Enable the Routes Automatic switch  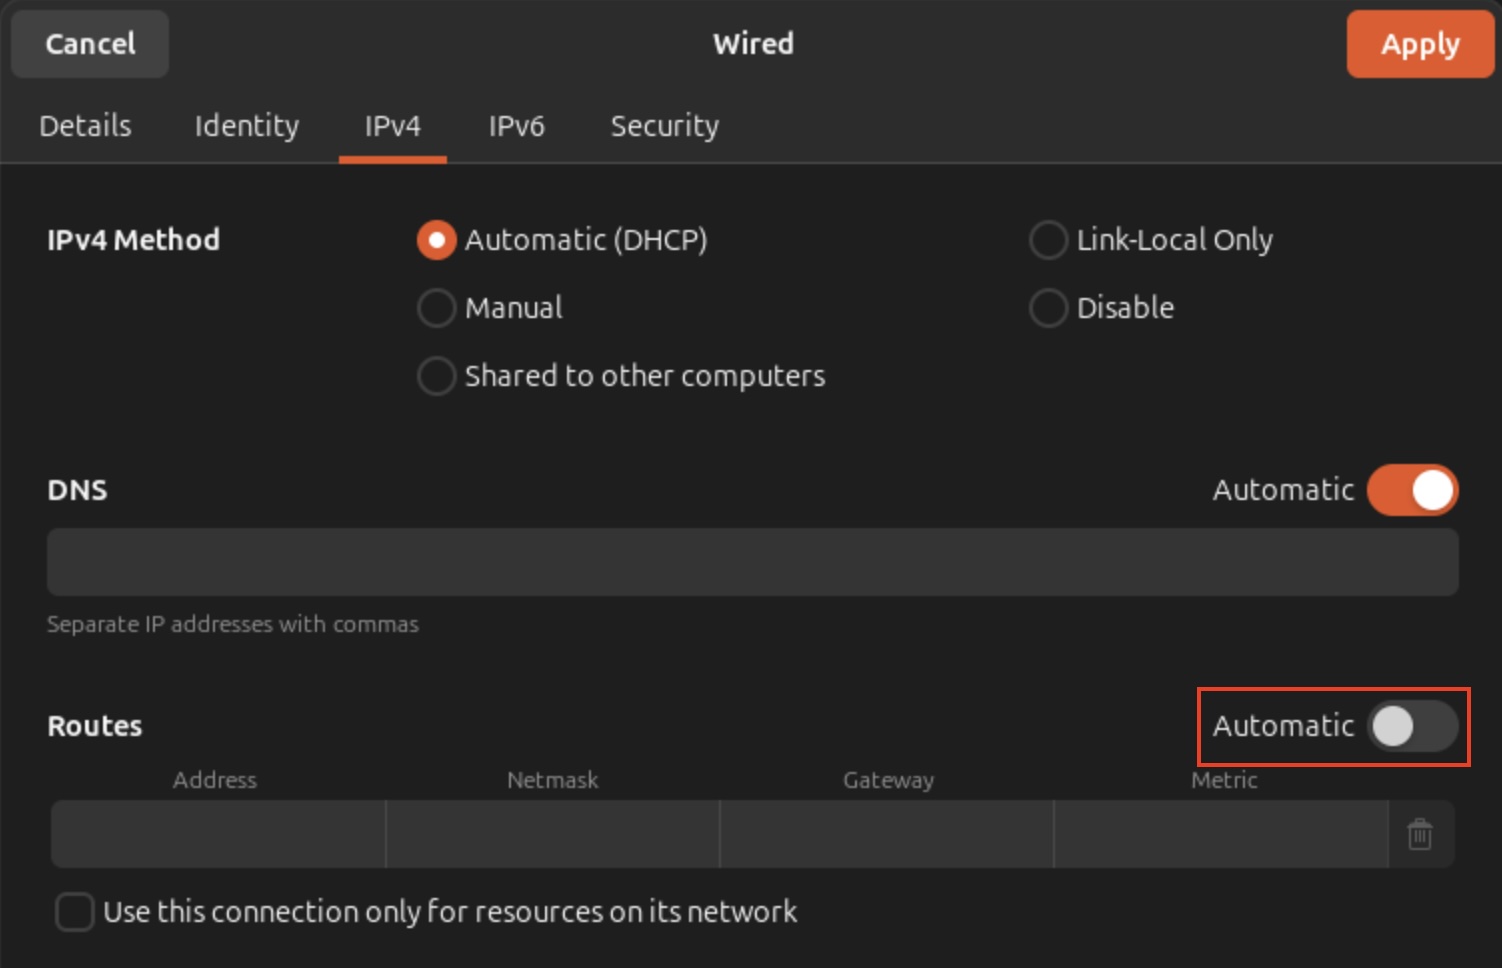pos(1412,726)
